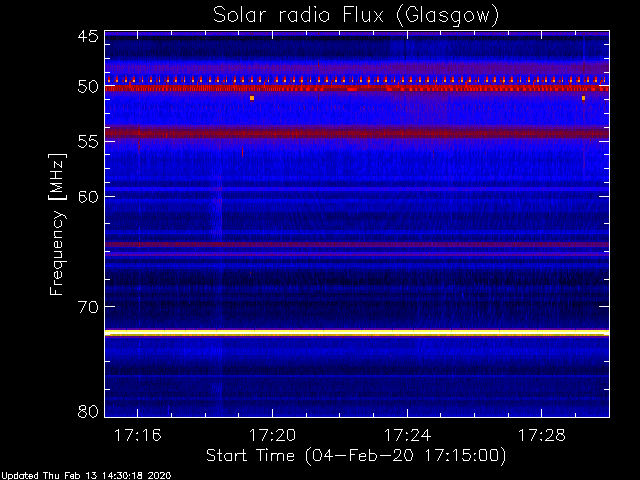Click the 45 frequency axis value
The height and width of the screenshot is (480, 640).
click(x=88, y=36)
